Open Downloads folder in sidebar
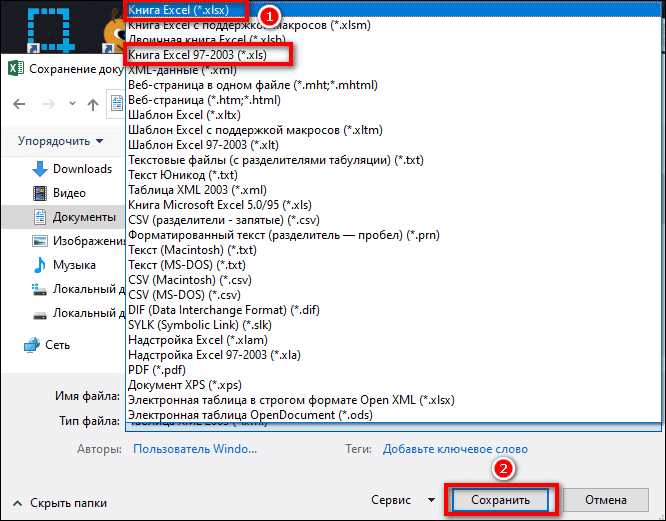This screenshot has width=666, height=521. coord(72,169)
